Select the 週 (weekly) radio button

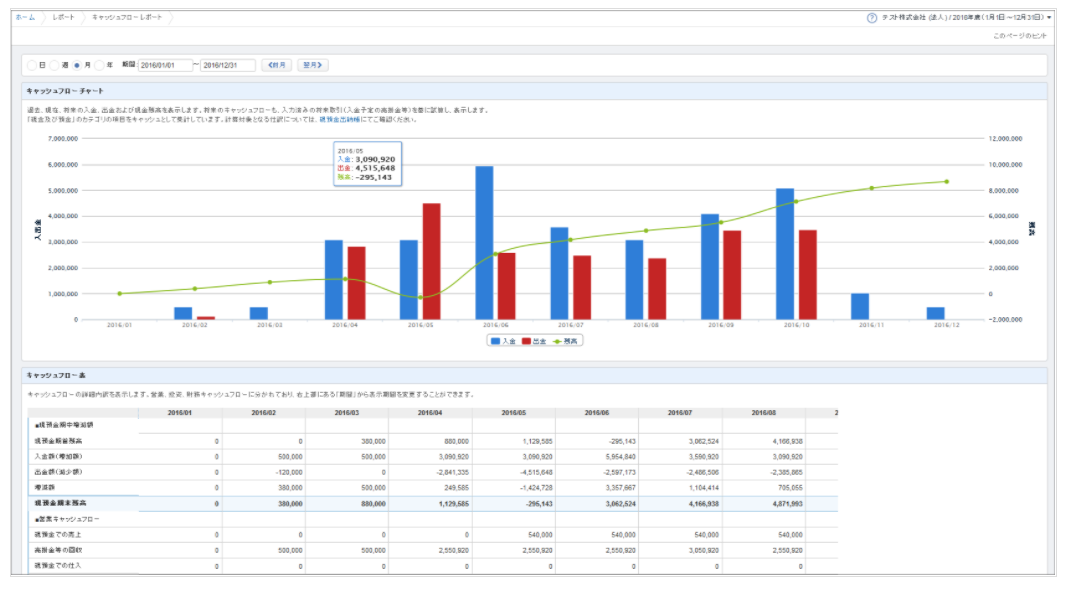(55, 65)
